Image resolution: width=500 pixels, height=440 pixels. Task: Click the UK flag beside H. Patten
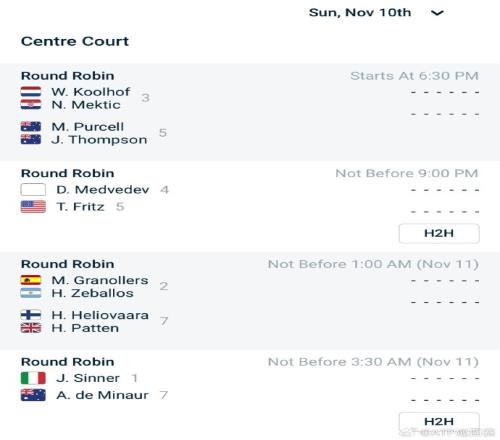click(x=31, y=328)
